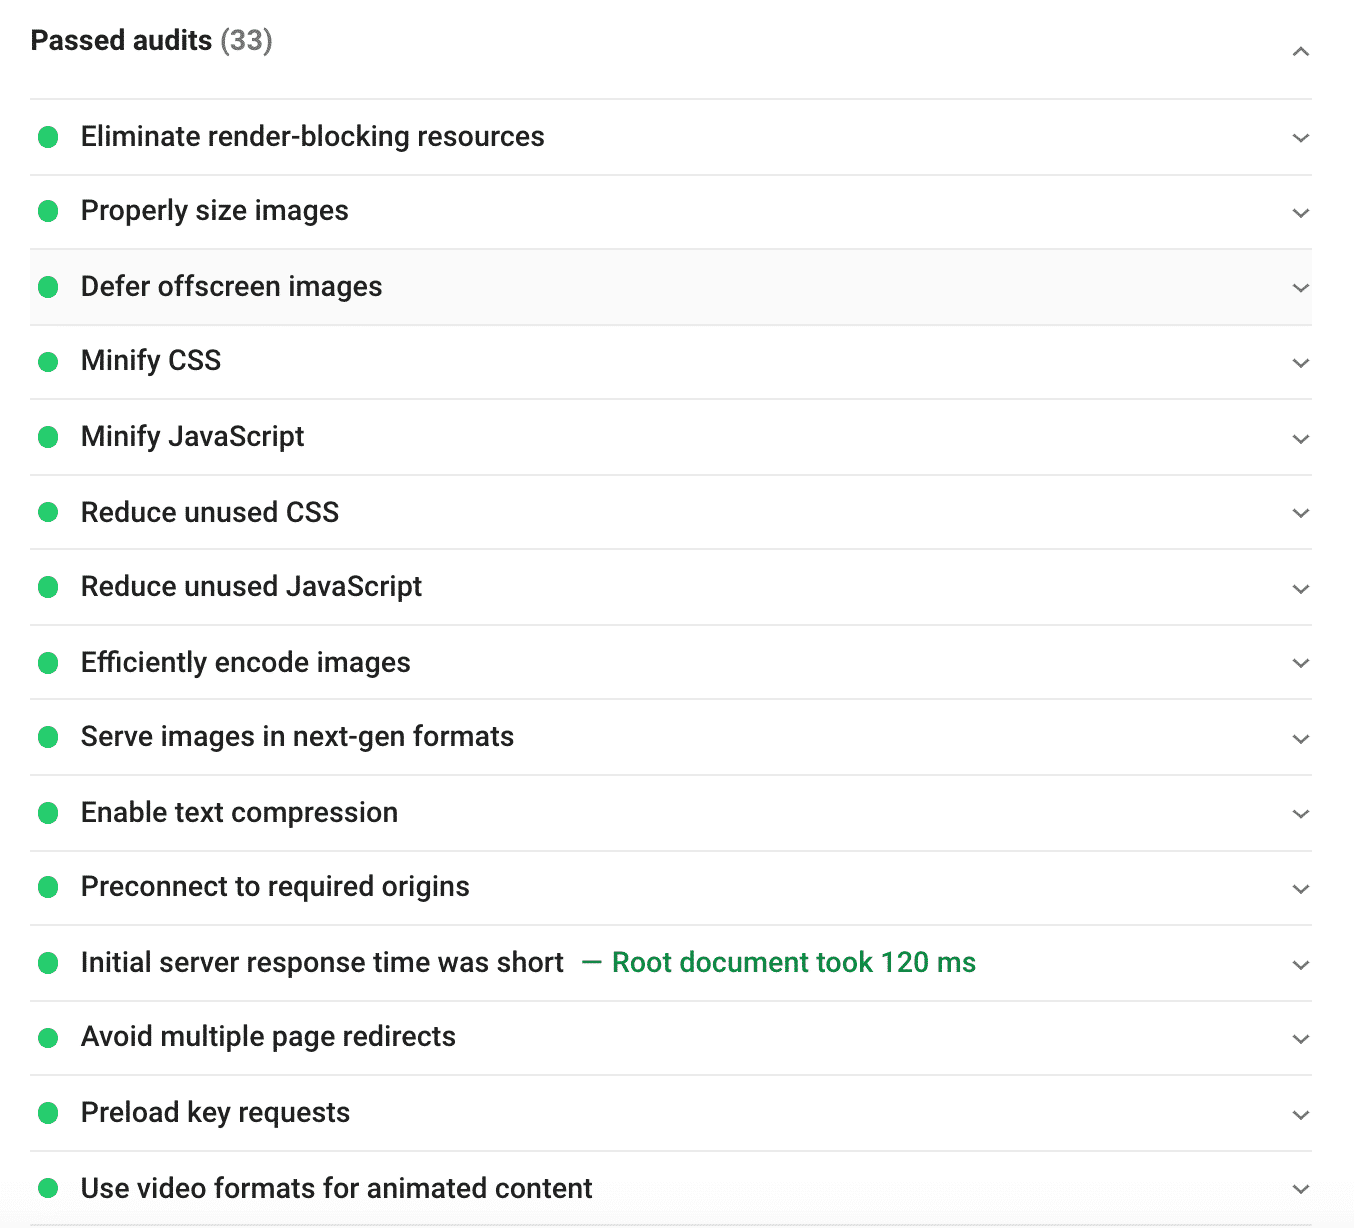Expand the Efficiently encode images audit
The height and width of the screenshot is (1228, 1354).
[x=1300, y=663]
